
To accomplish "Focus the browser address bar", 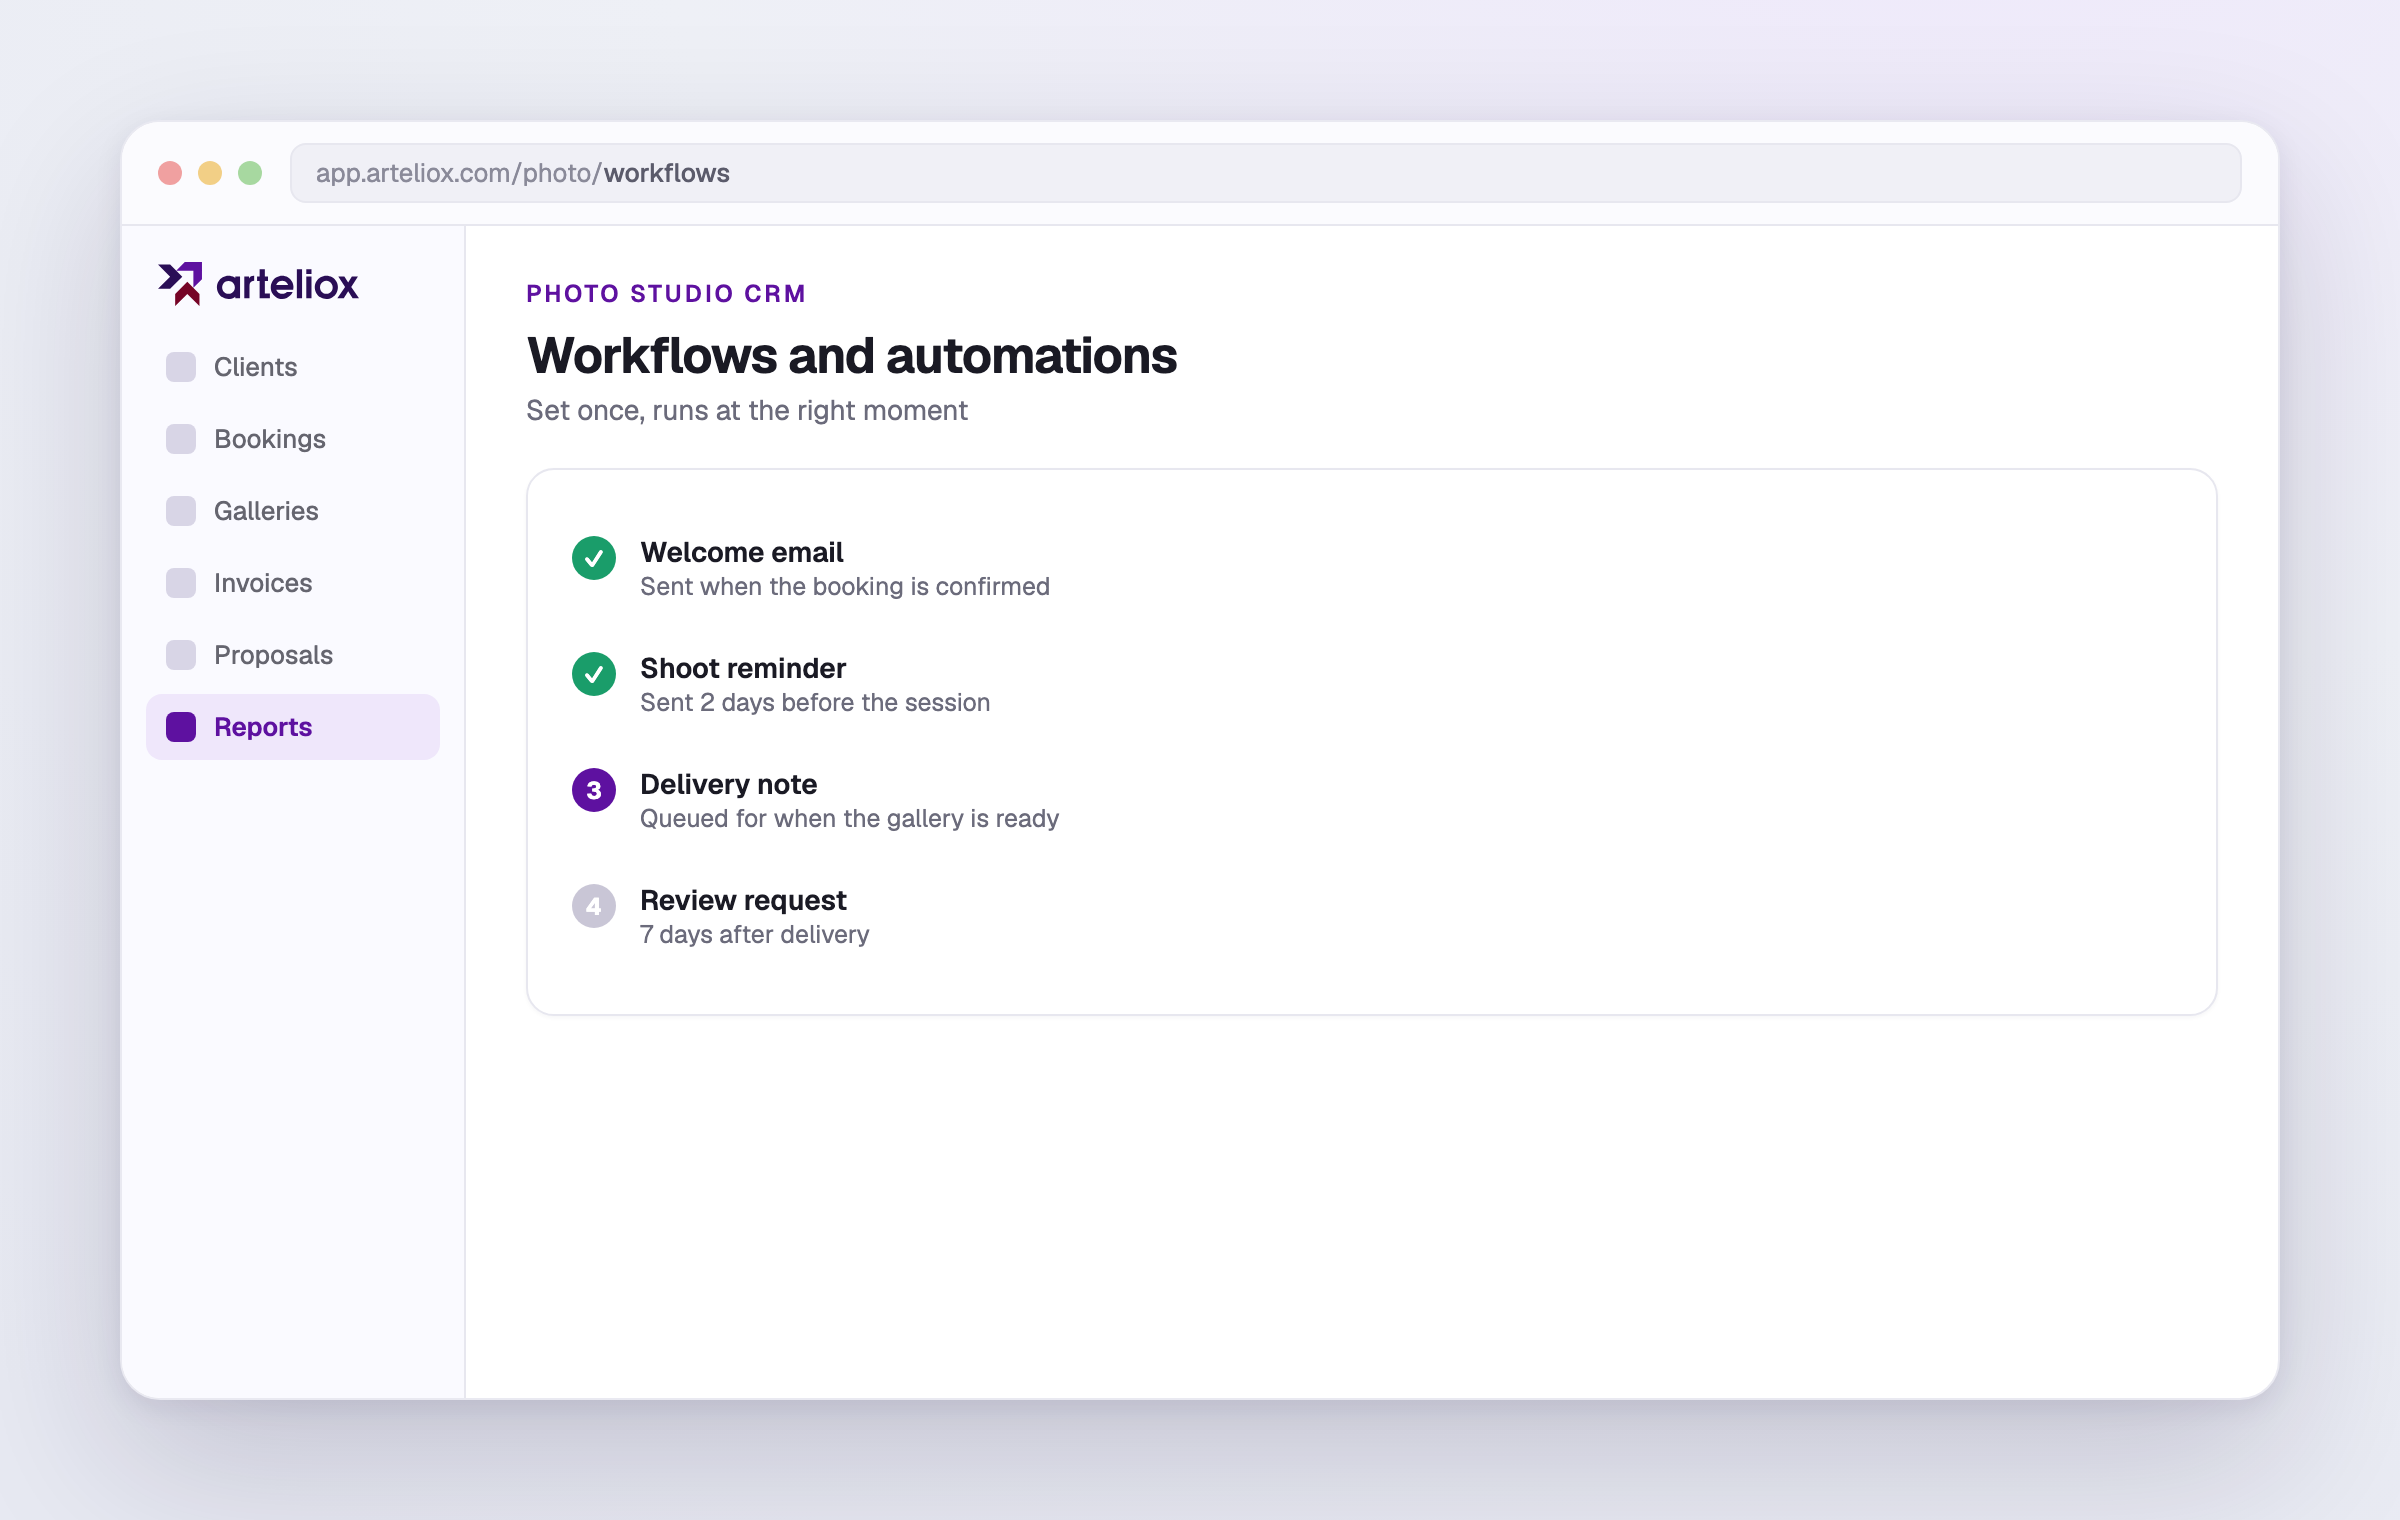I will [1266, 173].
